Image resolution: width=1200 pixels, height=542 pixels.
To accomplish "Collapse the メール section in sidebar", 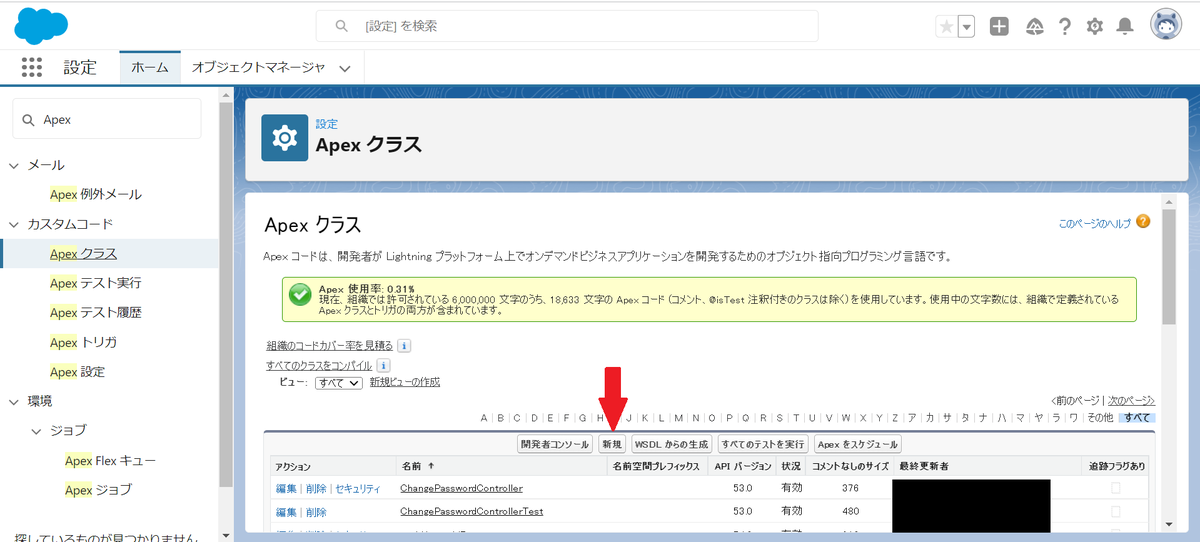I will pos(14,165).
